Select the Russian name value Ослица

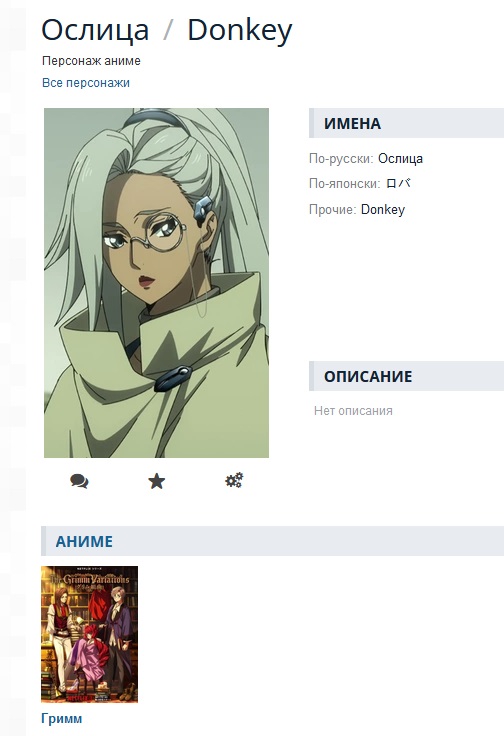[400, 159]
